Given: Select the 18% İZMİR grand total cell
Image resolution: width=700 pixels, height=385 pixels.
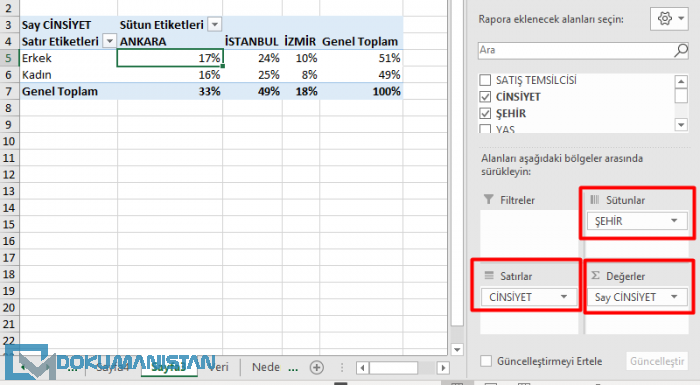Looking at the screenshot, I should pos(300,92).
